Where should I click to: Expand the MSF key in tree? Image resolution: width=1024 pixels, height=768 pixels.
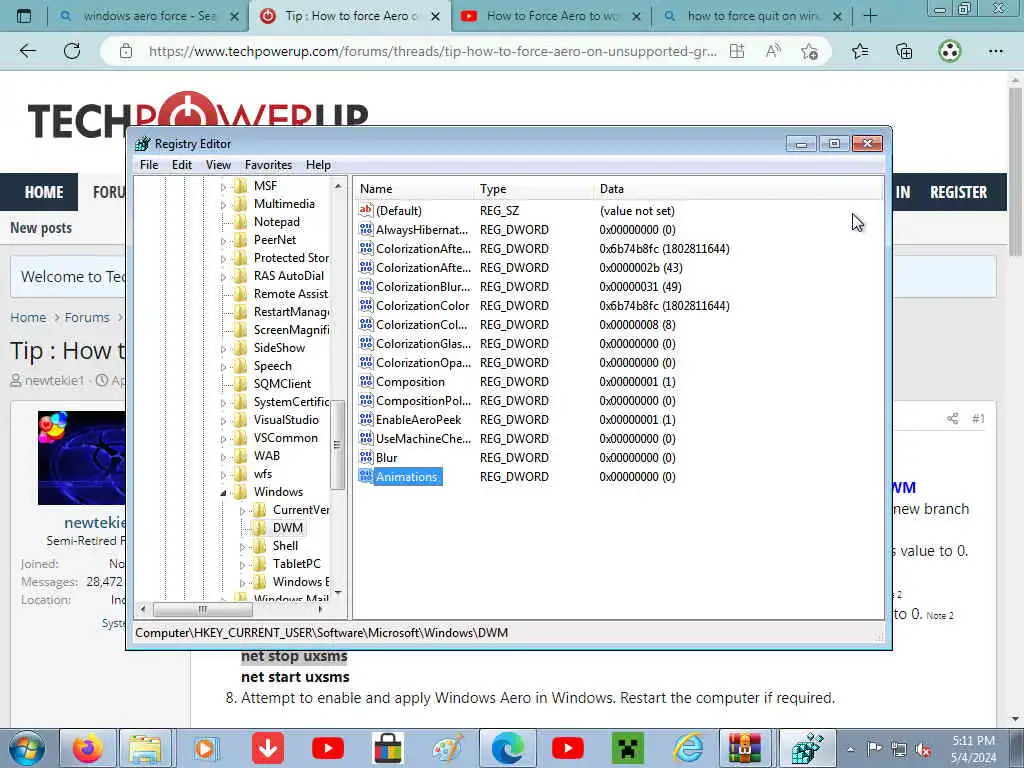[x=223, y=187]
